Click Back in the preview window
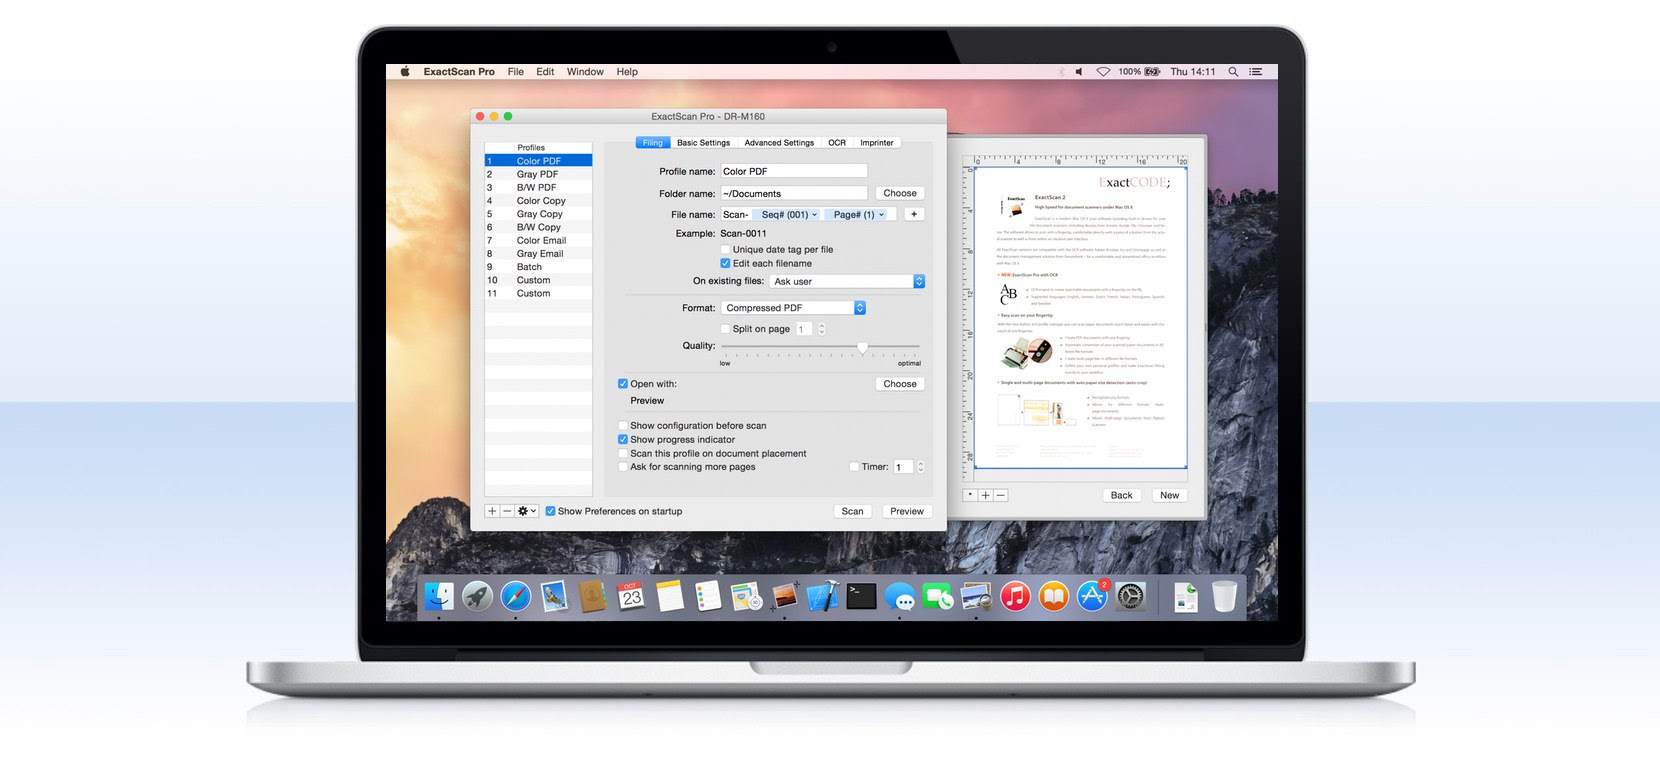Screen dimensions: 1660x760 1122,495
